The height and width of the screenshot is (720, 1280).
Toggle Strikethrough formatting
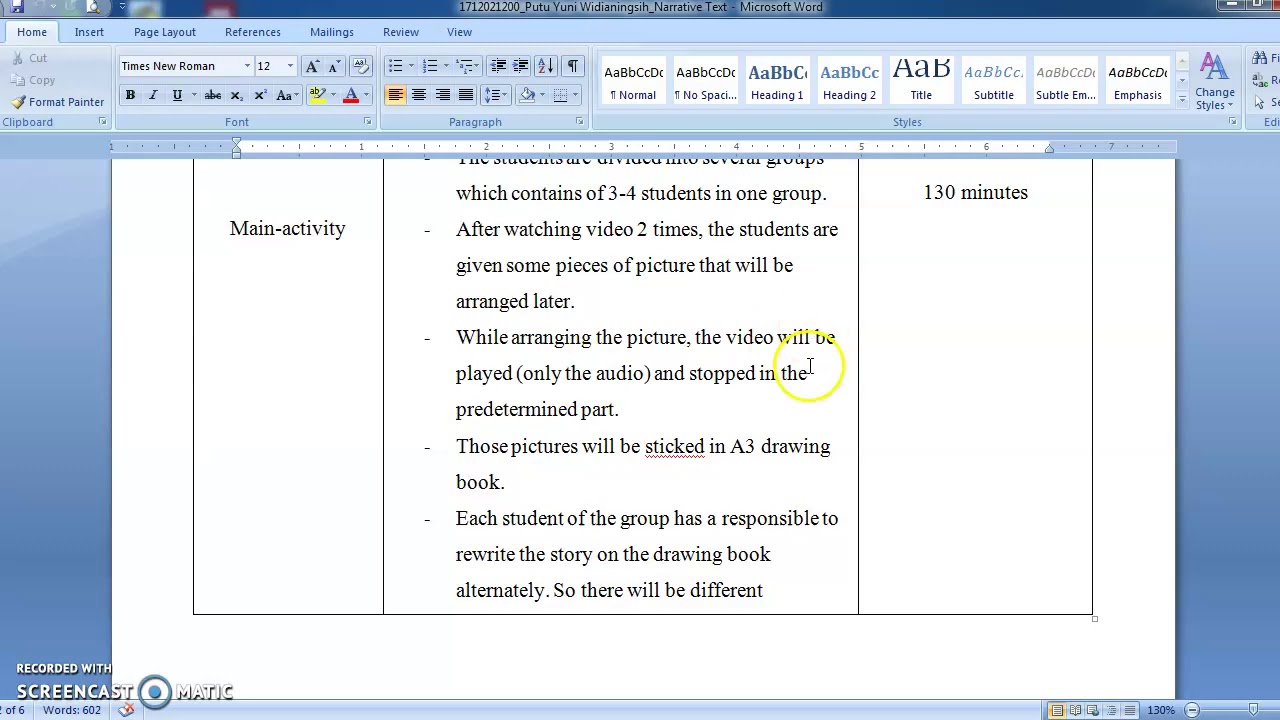pyautogui.click(x=212, y=95)
